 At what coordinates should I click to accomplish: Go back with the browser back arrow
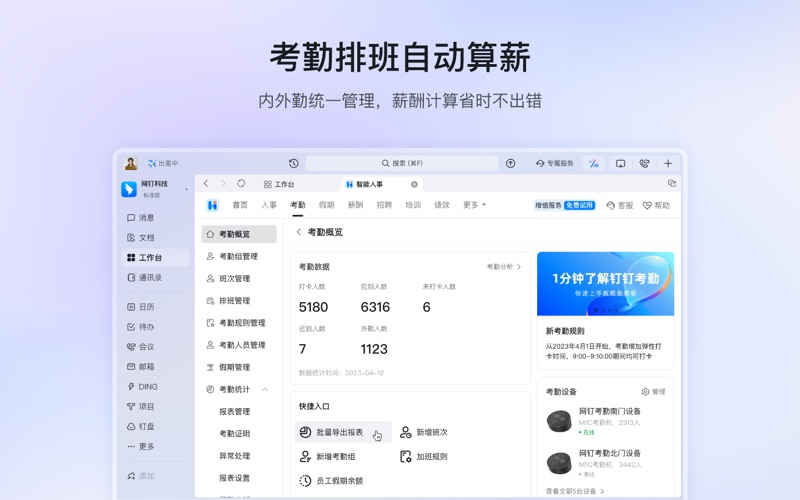[206, 183]
